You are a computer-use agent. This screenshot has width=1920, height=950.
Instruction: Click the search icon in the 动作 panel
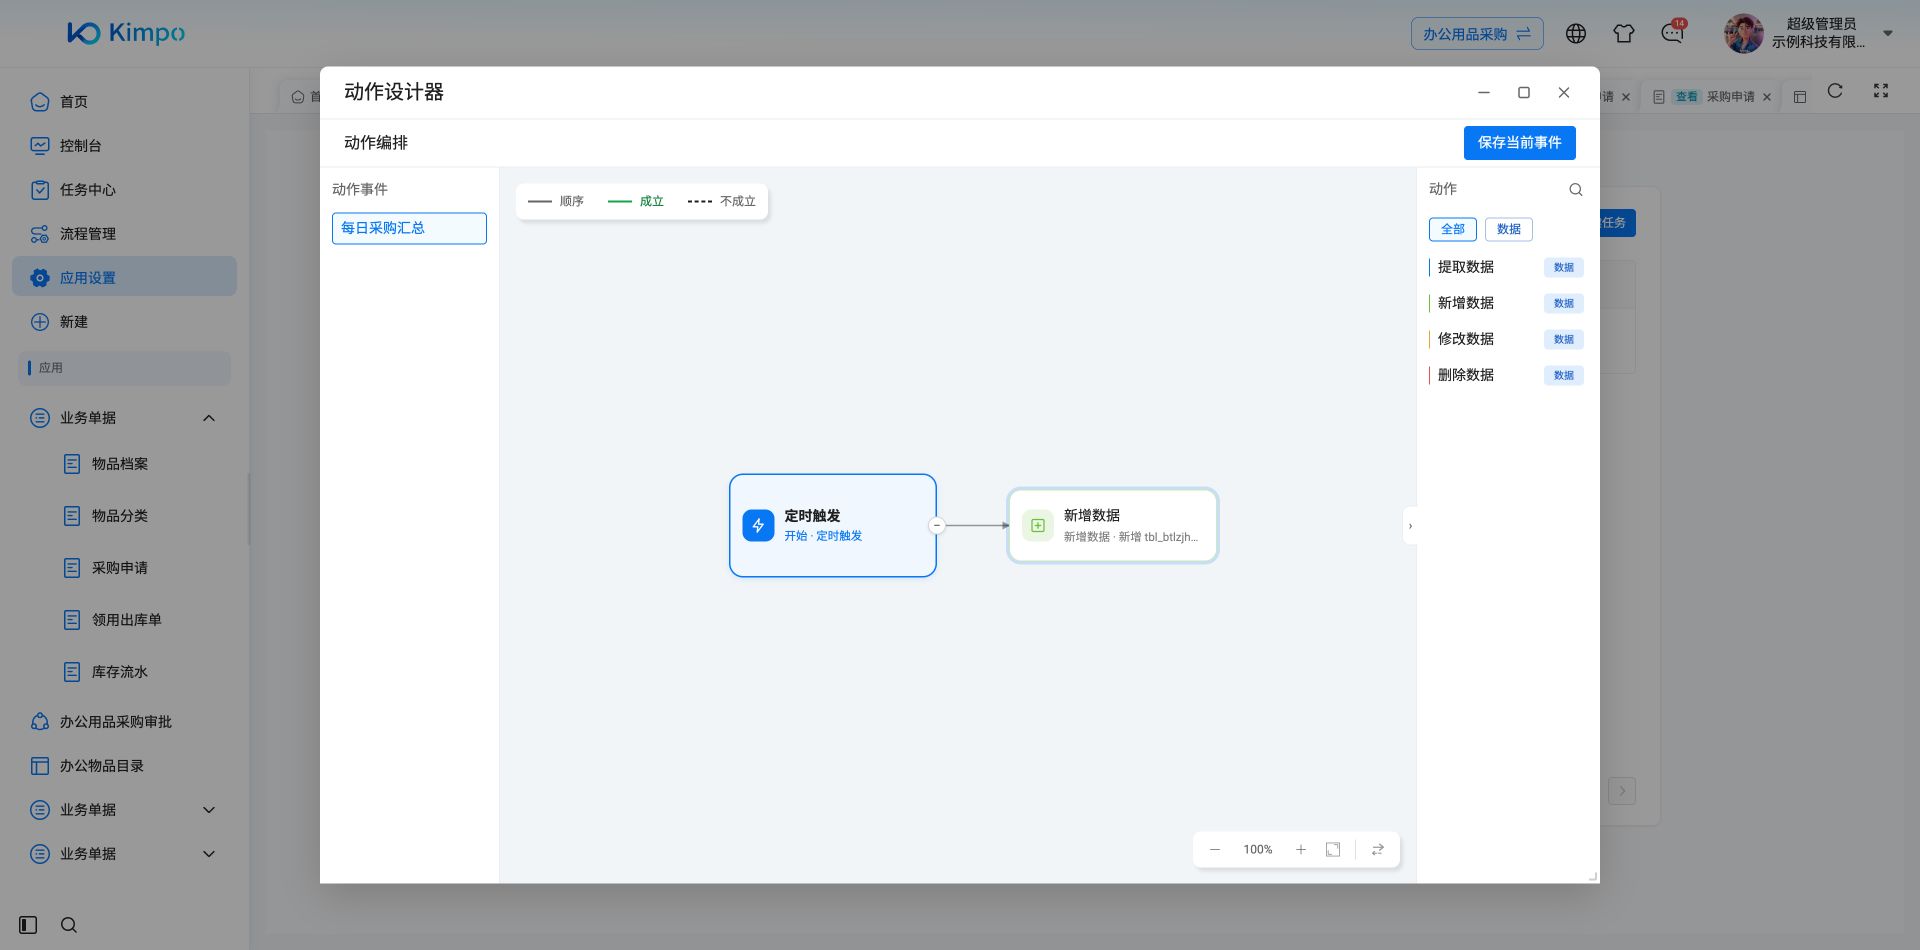pyautogui.click(x=1575, y=190)
